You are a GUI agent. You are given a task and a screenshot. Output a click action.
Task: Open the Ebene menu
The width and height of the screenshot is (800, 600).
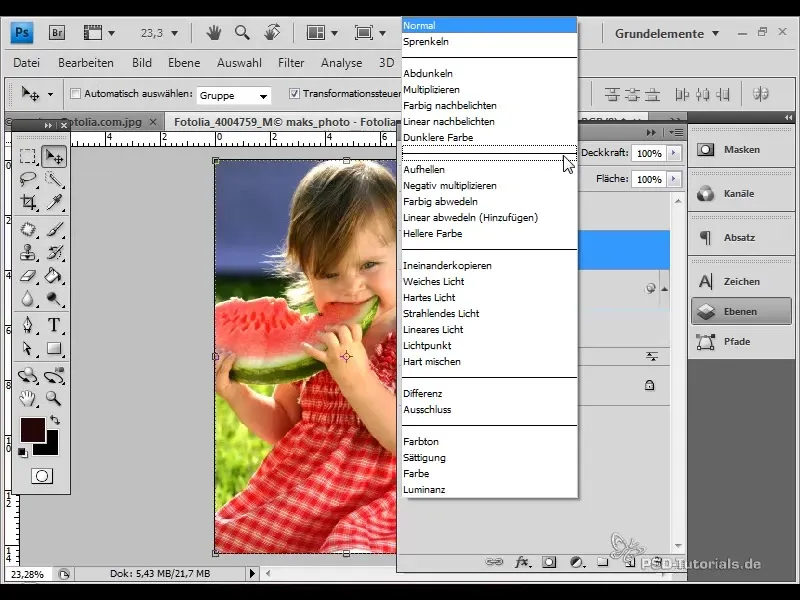click(184, 63)
